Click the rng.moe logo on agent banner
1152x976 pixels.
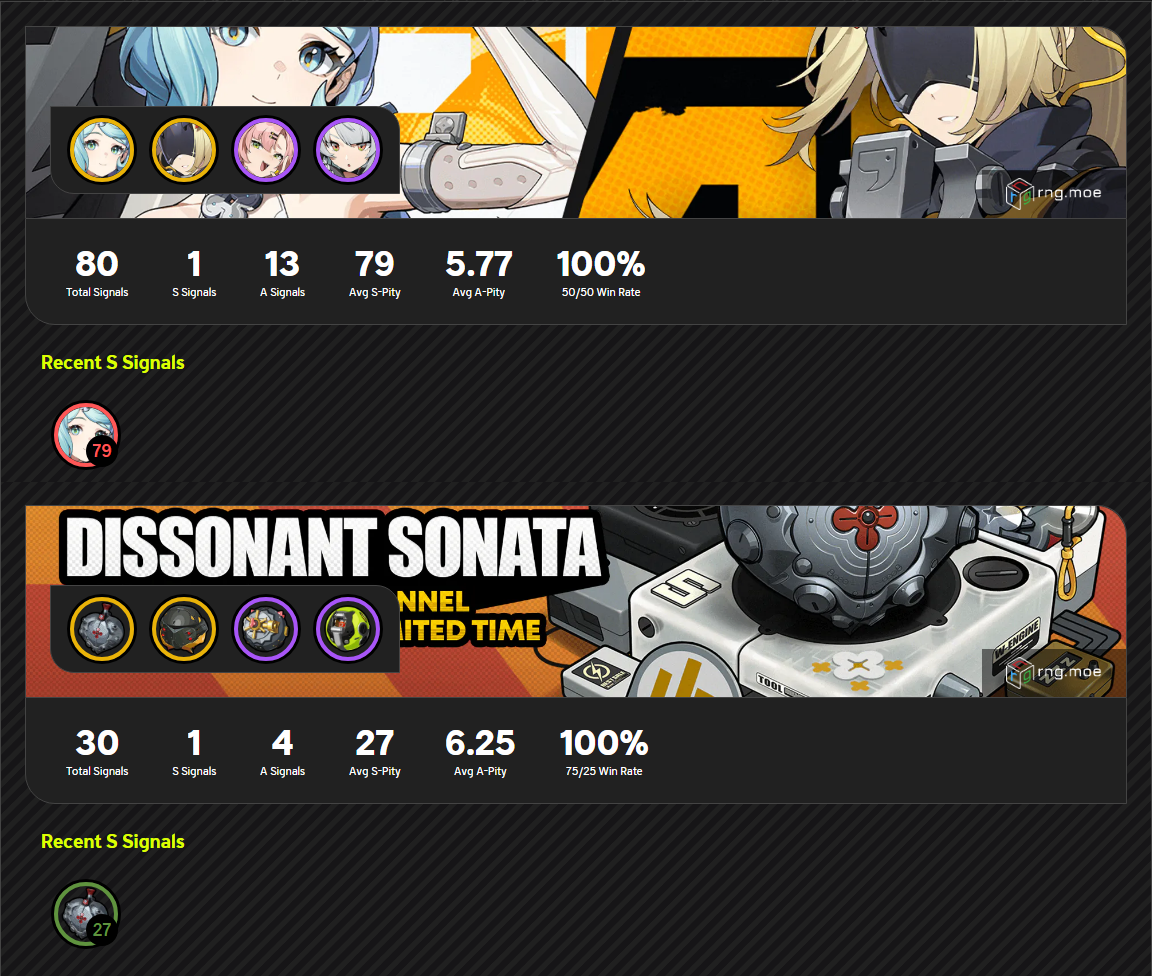click(x=1054, y=193)
